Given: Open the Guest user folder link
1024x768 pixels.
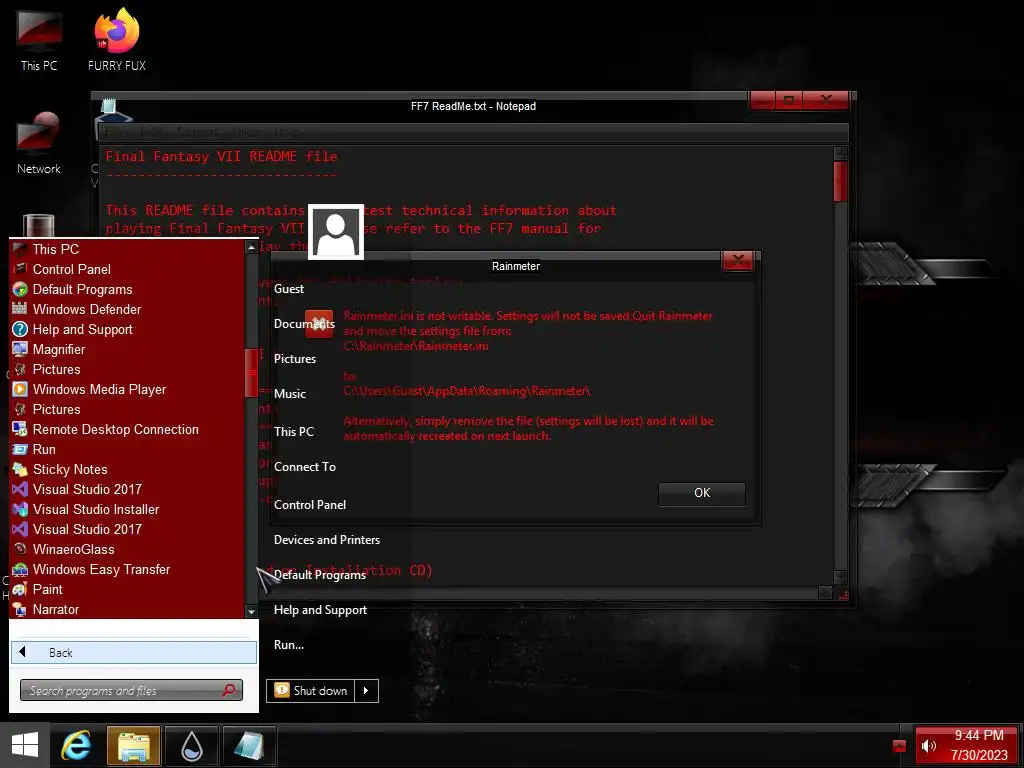Looking at the screenshot, I should tap(289, 289).
